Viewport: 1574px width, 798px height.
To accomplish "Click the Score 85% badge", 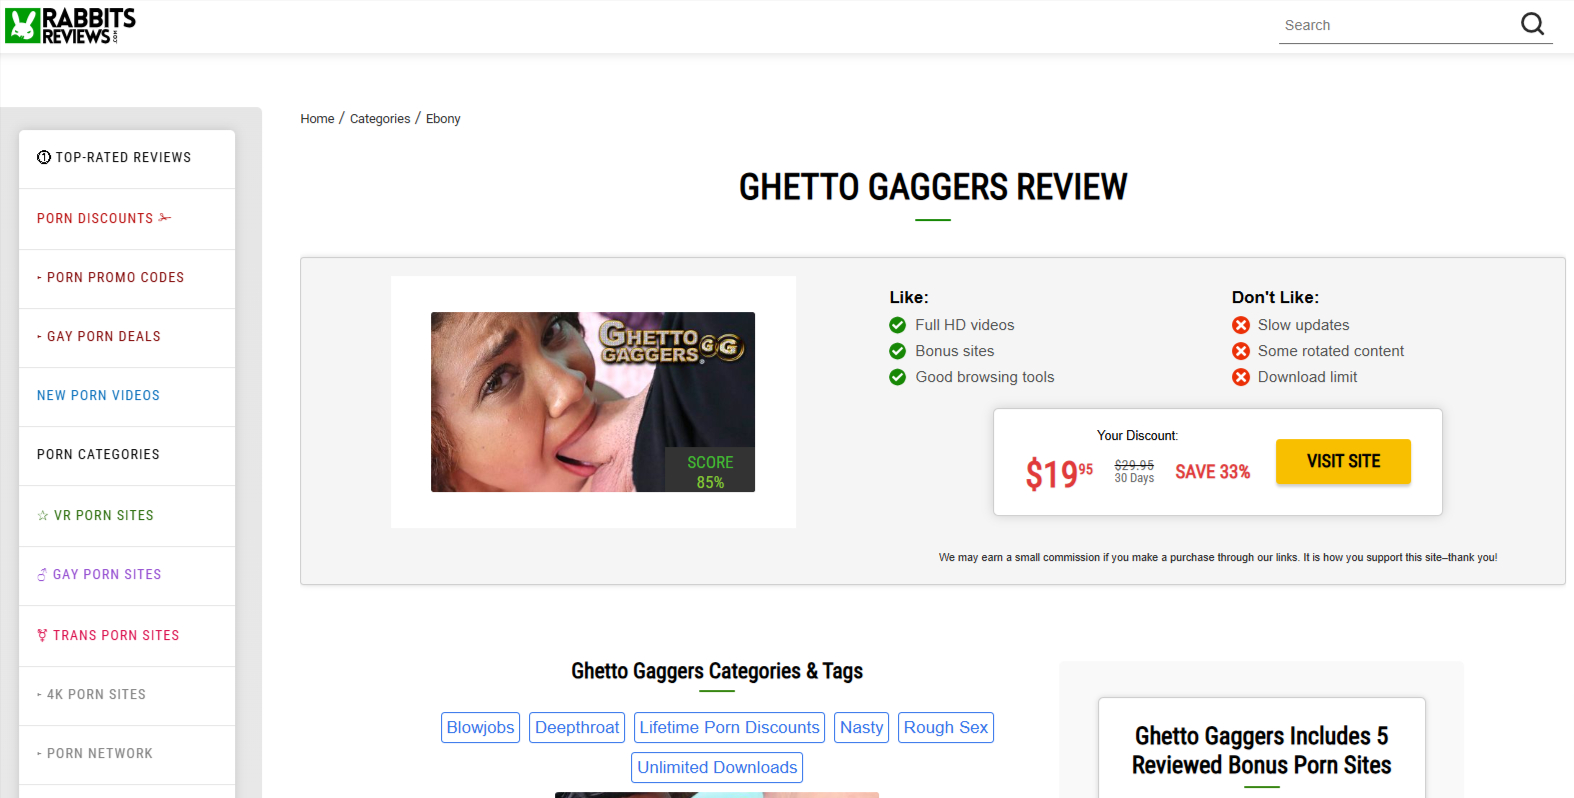I will [710, 471].
